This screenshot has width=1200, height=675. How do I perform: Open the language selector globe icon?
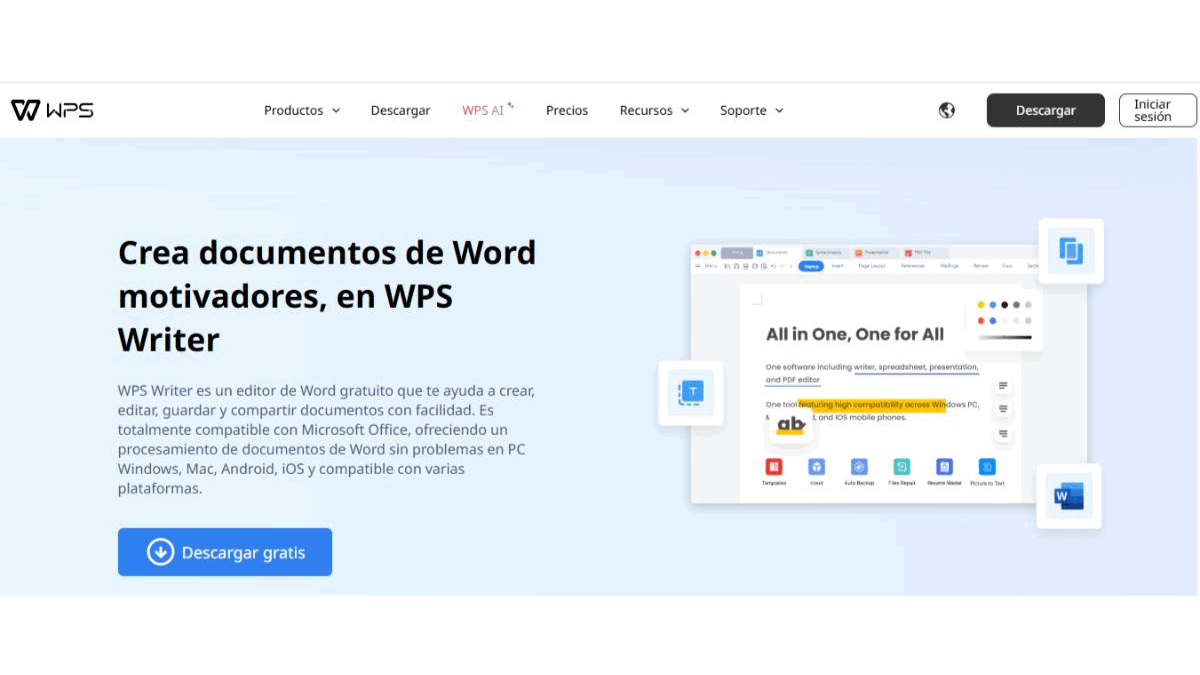946,110
